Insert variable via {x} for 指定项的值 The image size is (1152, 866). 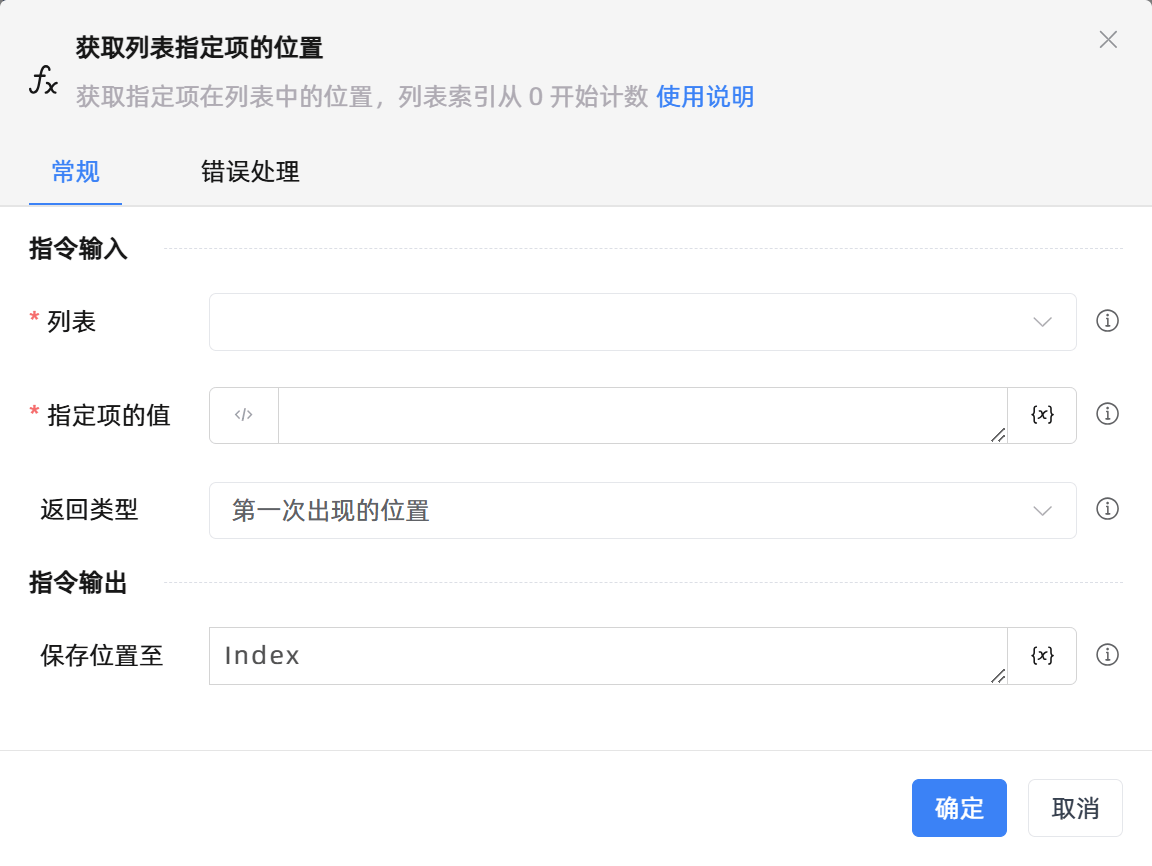pos(1042,415)
